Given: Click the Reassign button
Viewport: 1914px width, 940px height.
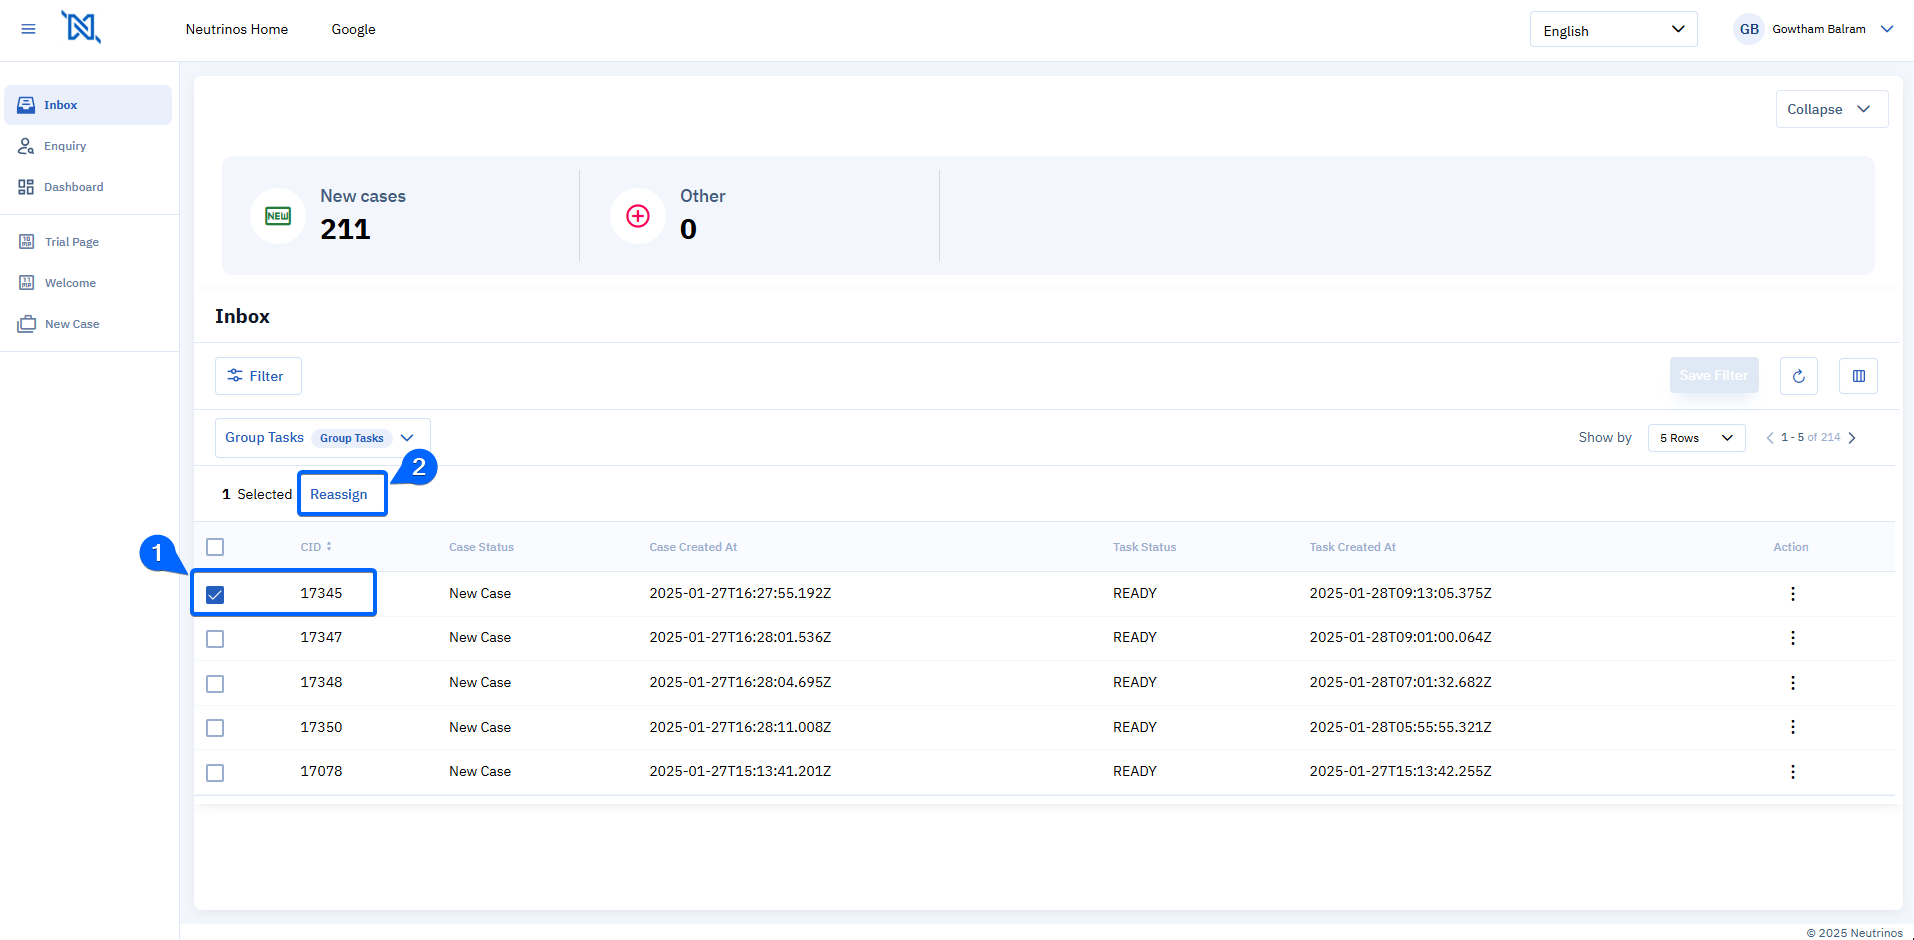Looking at the screenshot, I should tap(339, 494).
